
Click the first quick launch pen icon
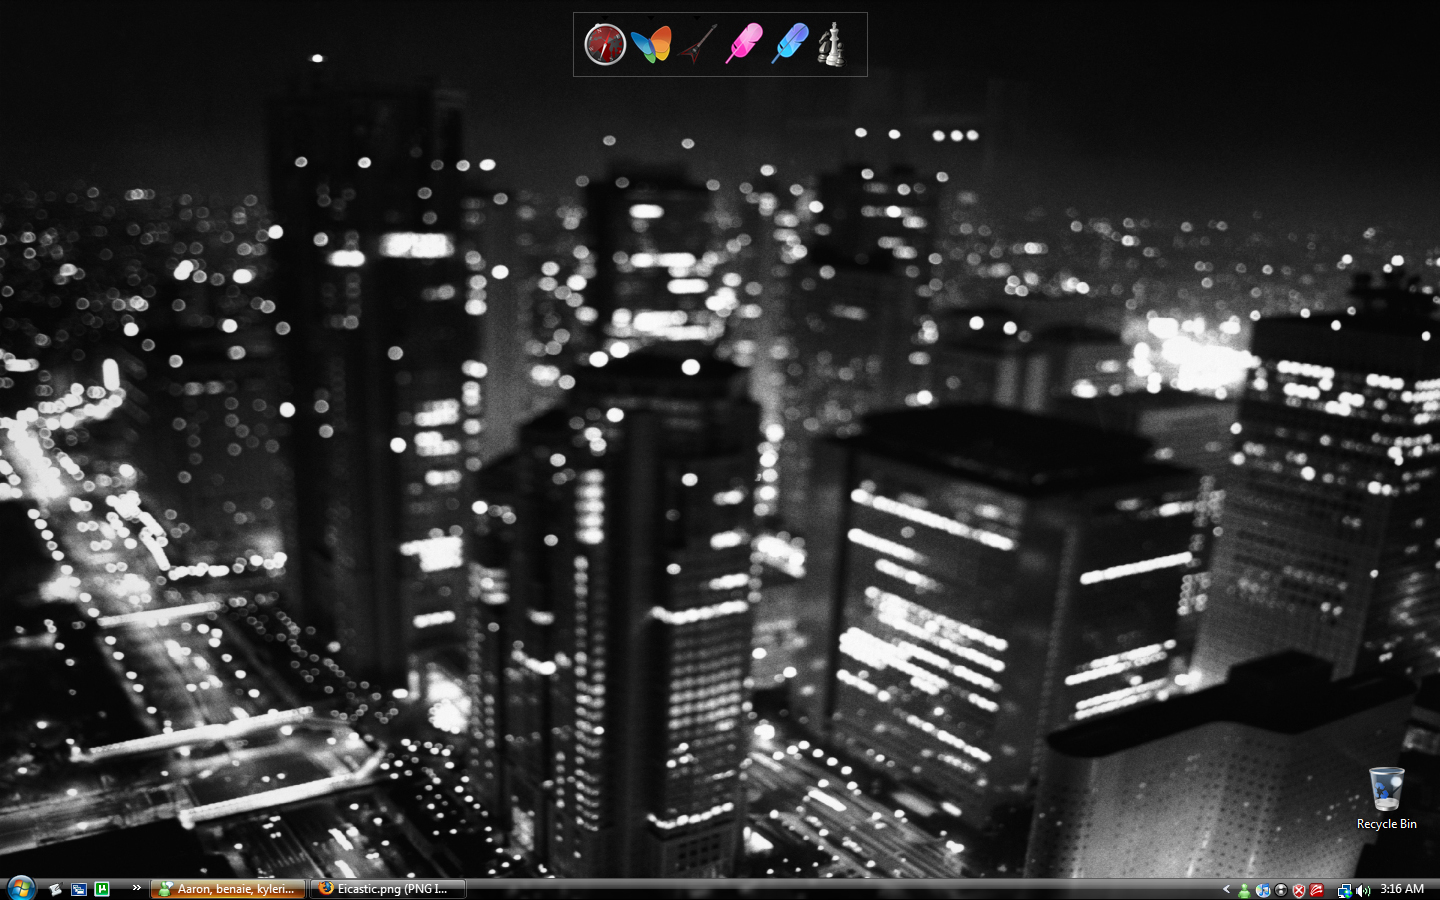55,889
